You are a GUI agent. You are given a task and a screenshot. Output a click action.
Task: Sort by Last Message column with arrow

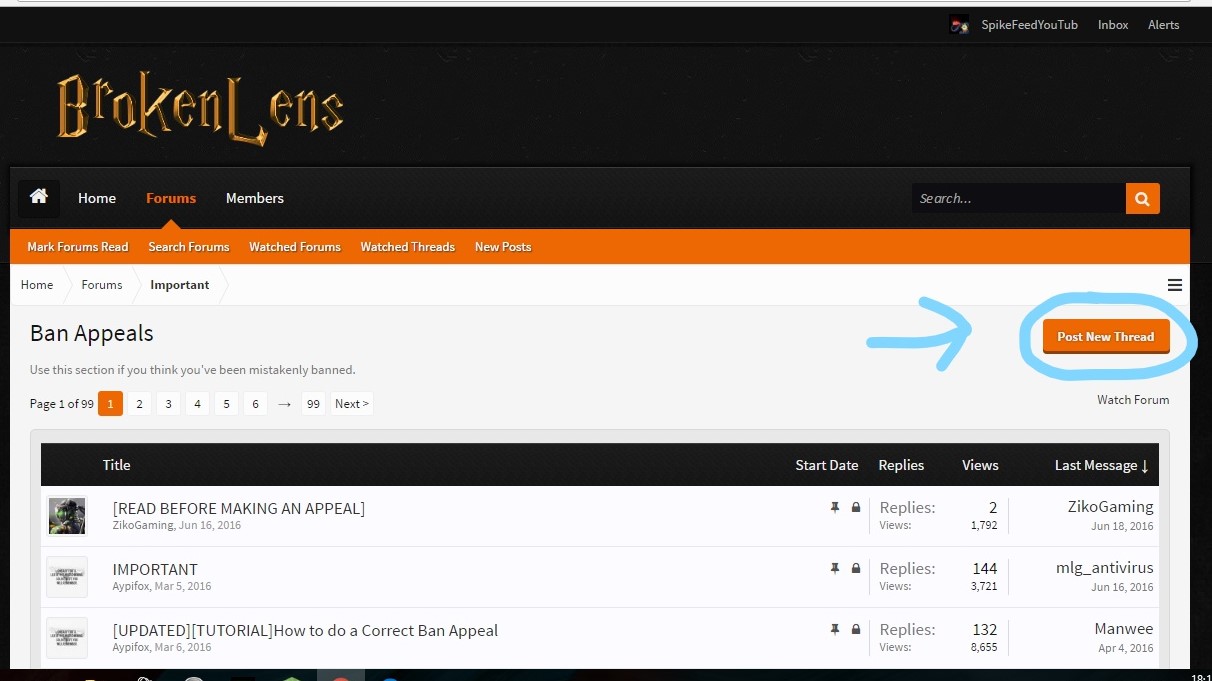click(1102, 465)
